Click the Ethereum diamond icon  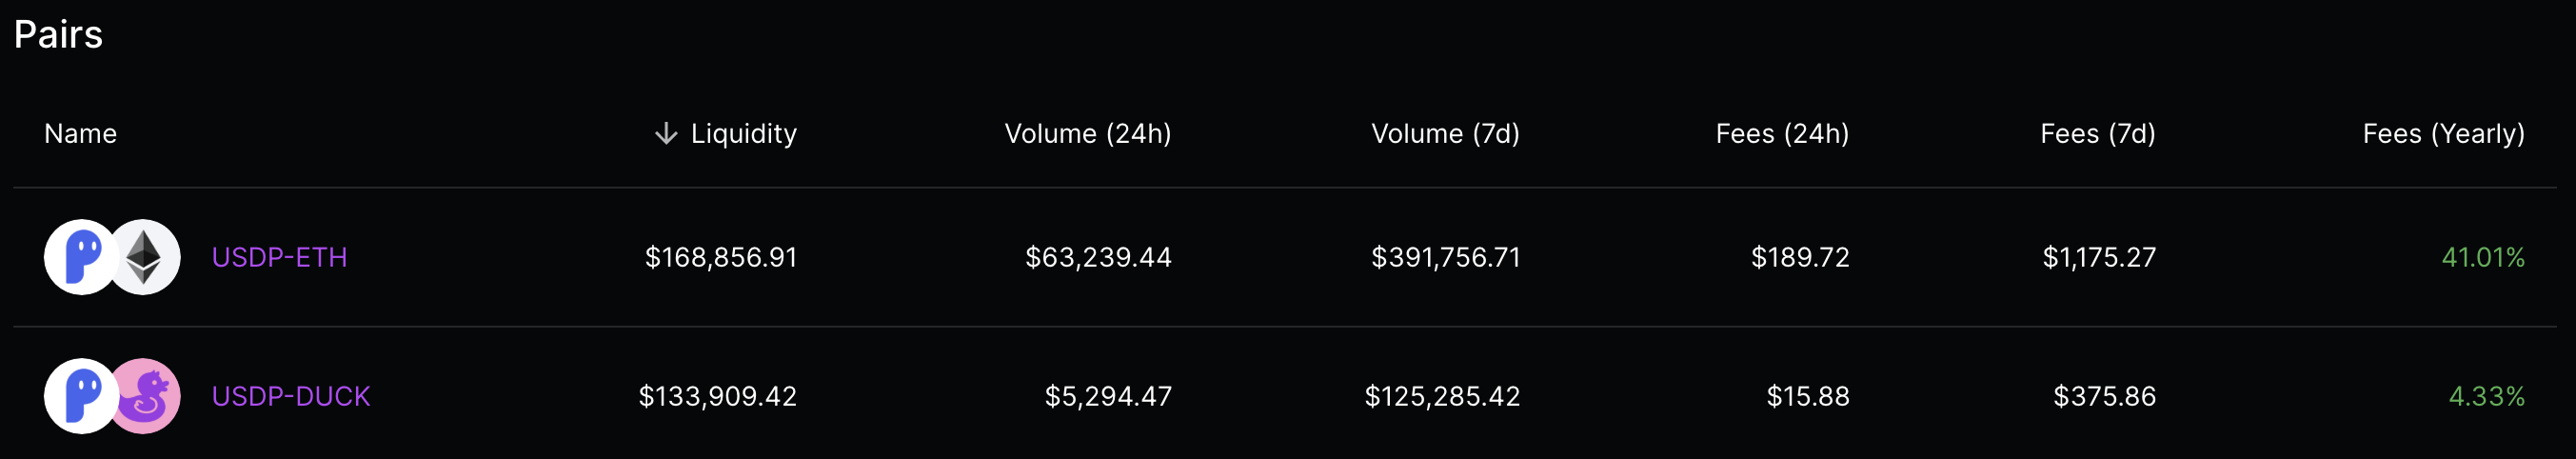(x=144, y=257)
